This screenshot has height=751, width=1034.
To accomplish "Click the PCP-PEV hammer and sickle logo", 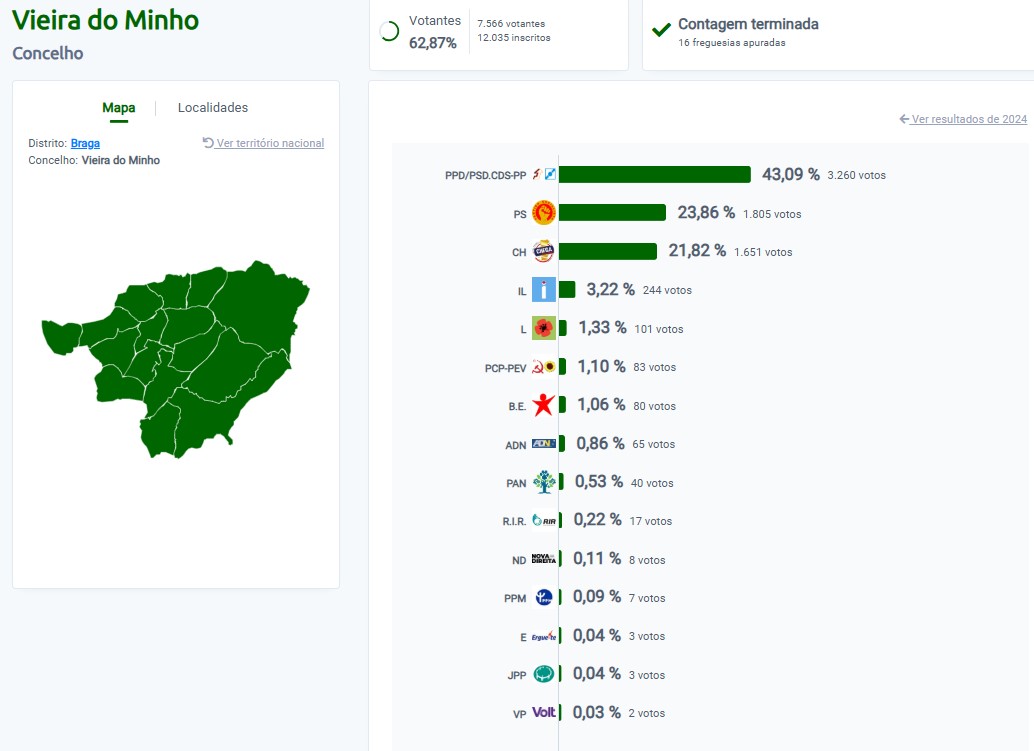I will click(x=543, y=367).
